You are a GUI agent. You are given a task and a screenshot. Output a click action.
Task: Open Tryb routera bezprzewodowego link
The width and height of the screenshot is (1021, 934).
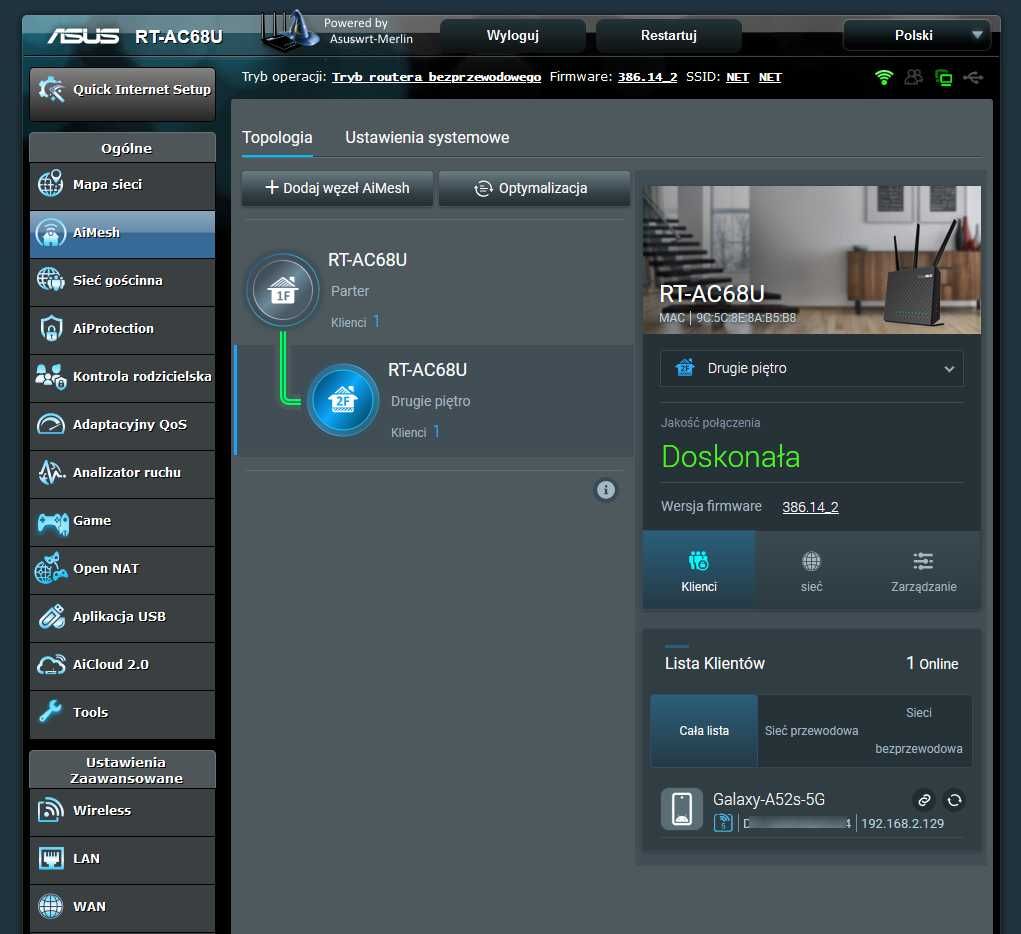(436, 77)
